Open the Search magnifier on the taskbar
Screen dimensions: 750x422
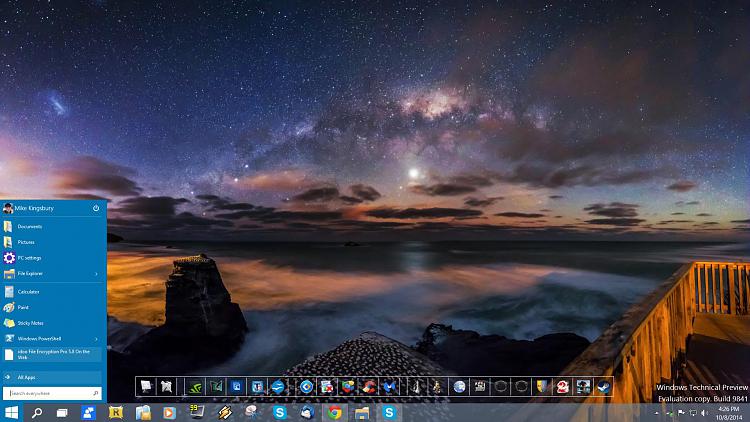[x=36, y=412]
